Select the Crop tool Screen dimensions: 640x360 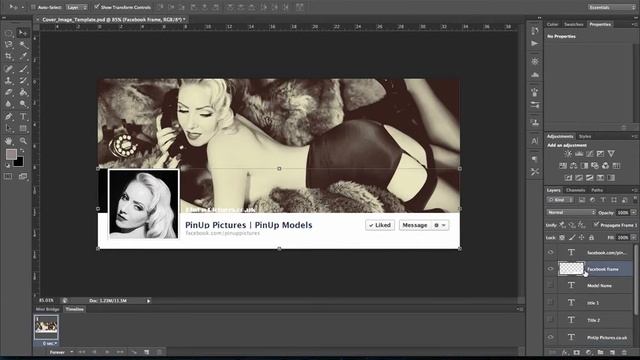(9, 56)
